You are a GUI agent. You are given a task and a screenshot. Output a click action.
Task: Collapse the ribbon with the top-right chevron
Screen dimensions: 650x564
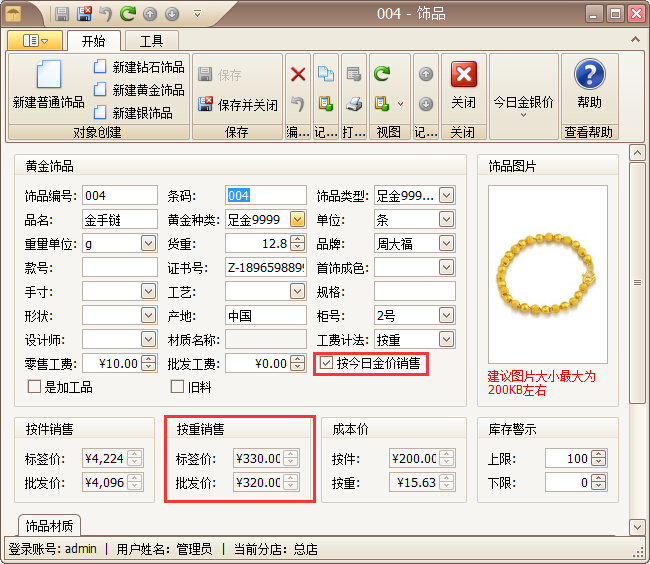click(x=635, y=39)
